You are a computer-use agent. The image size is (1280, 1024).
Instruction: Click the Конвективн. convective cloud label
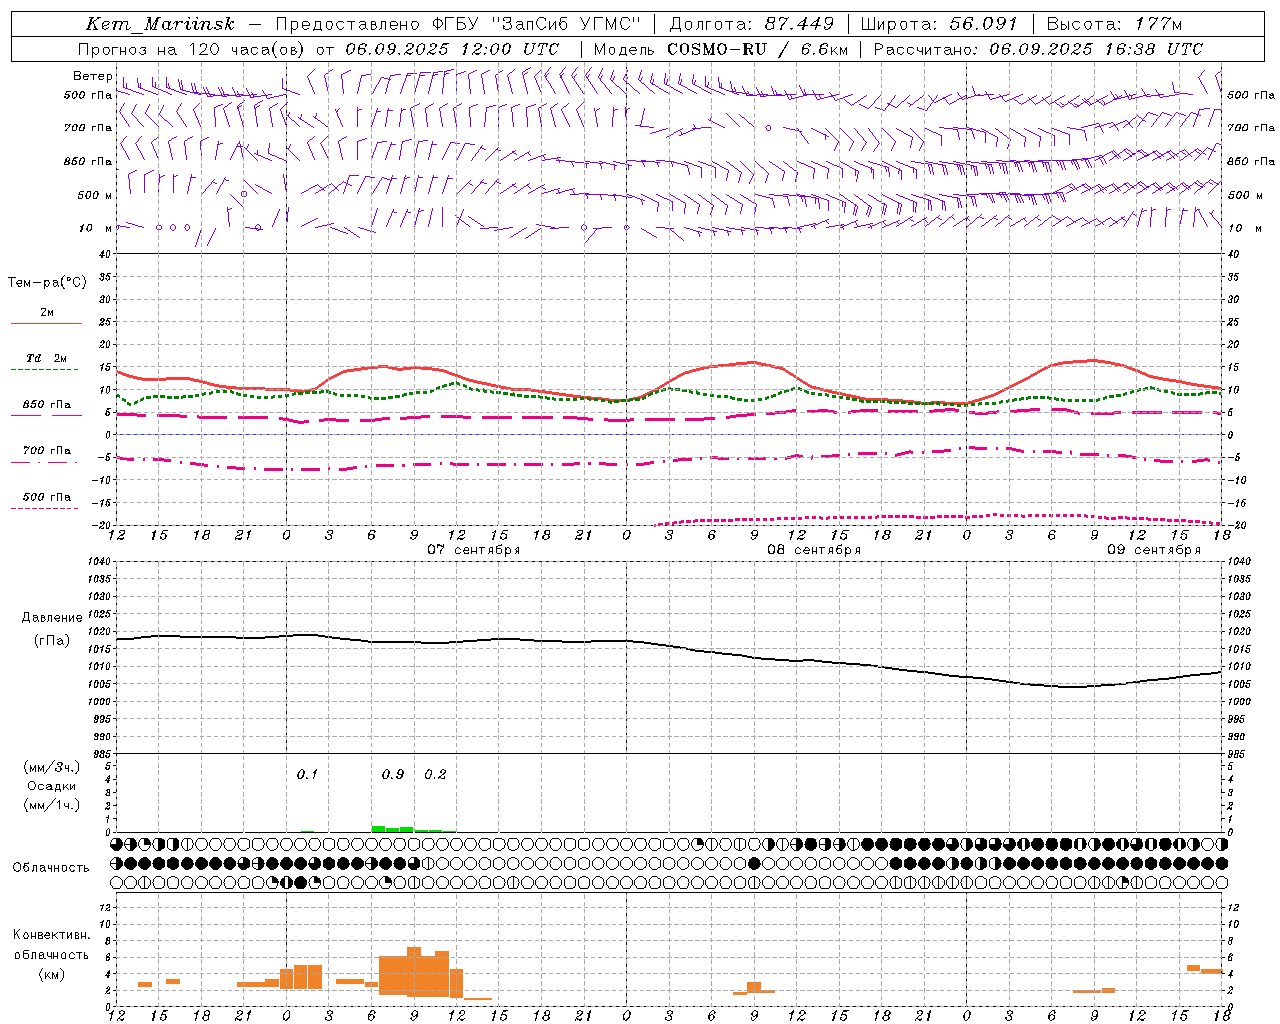pyautogui.click(x=51, y=935)
